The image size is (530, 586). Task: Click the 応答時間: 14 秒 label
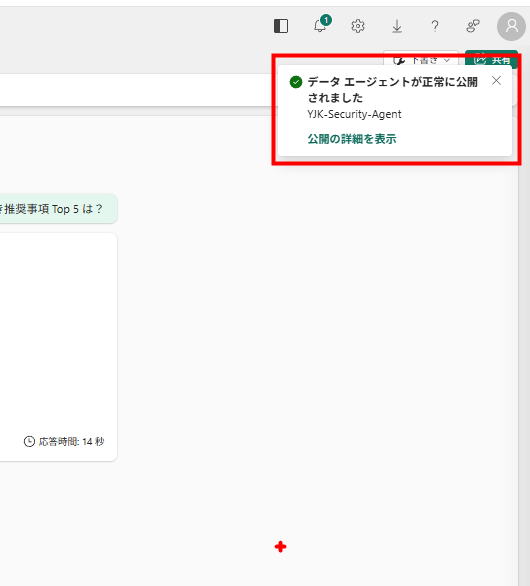point(71,442)
